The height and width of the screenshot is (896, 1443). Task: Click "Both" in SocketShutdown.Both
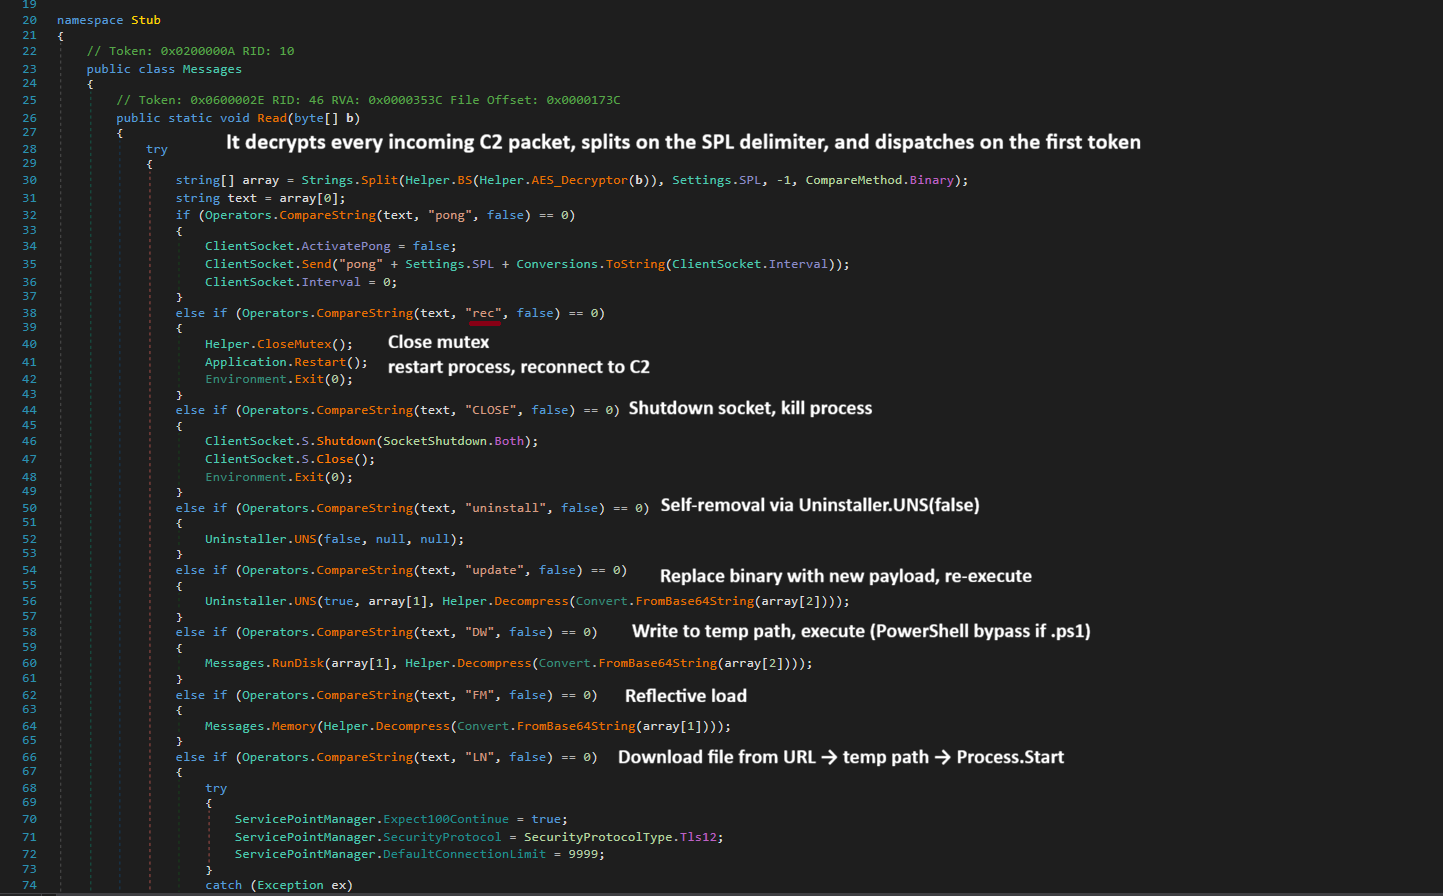[x=509, y=441]
